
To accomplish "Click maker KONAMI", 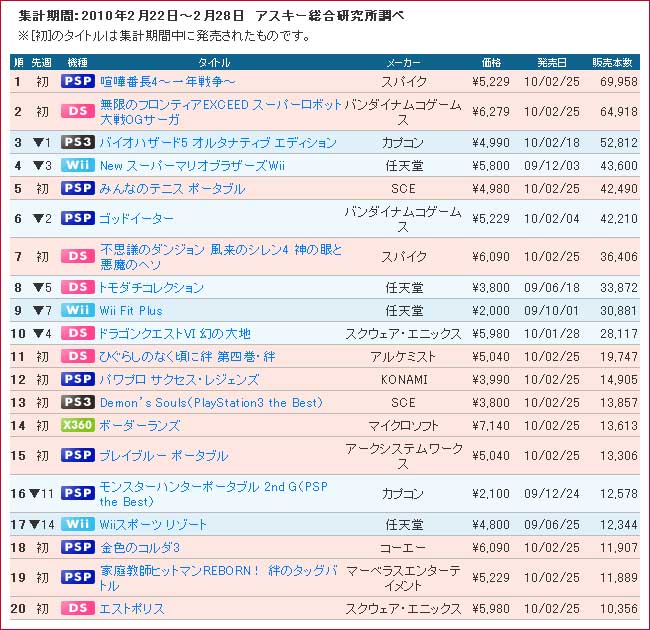I will point(404,379).
